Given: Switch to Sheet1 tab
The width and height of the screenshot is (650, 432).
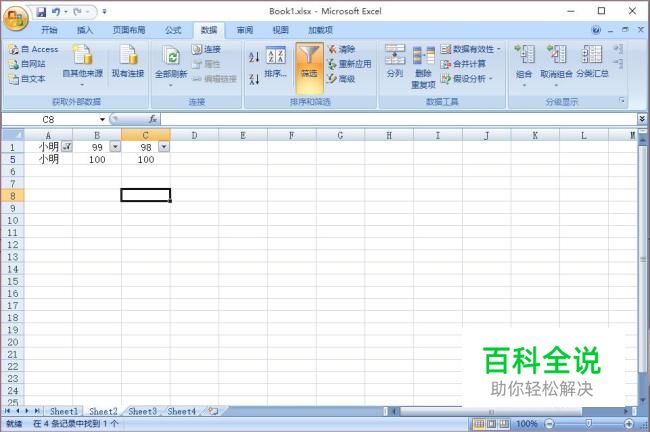Looking at the screenshot, I should (64, 411).
